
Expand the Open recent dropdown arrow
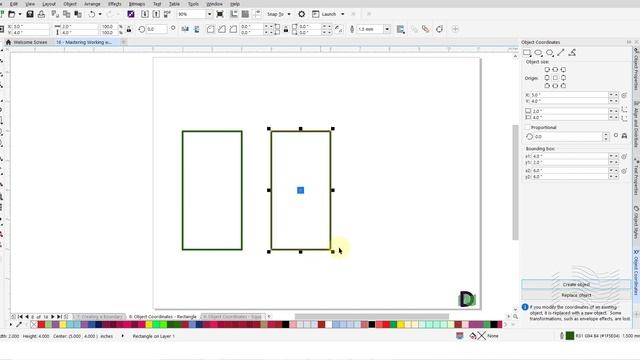(20, 14)
